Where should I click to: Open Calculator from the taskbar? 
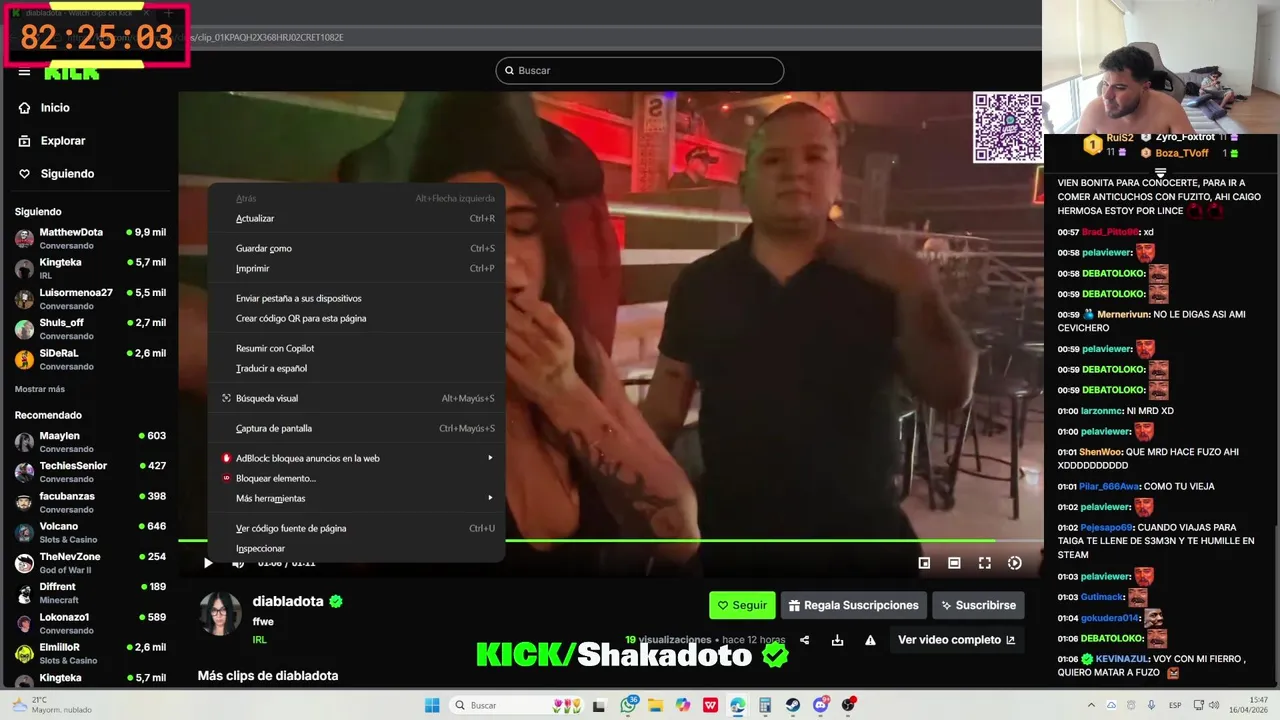click(765, 705)
